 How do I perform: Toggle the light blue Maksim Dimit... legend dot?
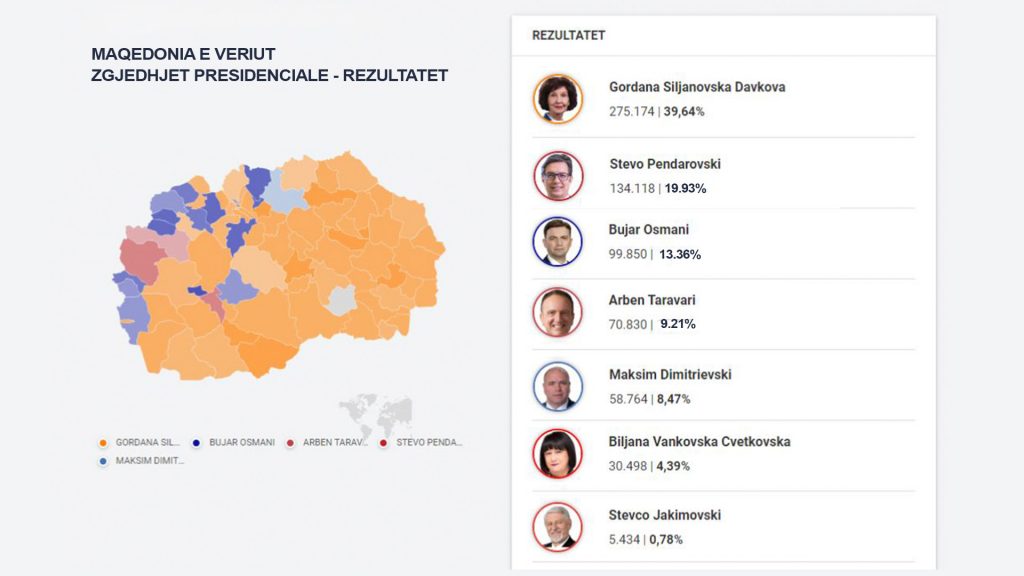coord(103,461)
